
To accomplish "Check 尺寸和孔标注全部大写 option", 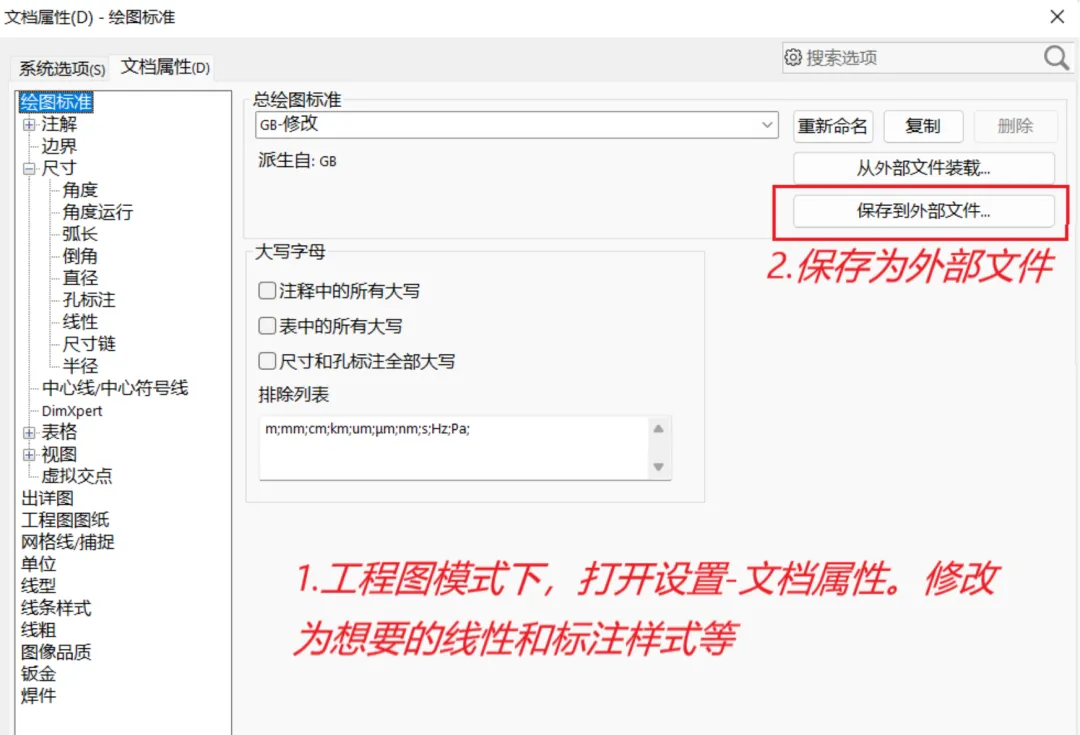I will tap(267, 361).
